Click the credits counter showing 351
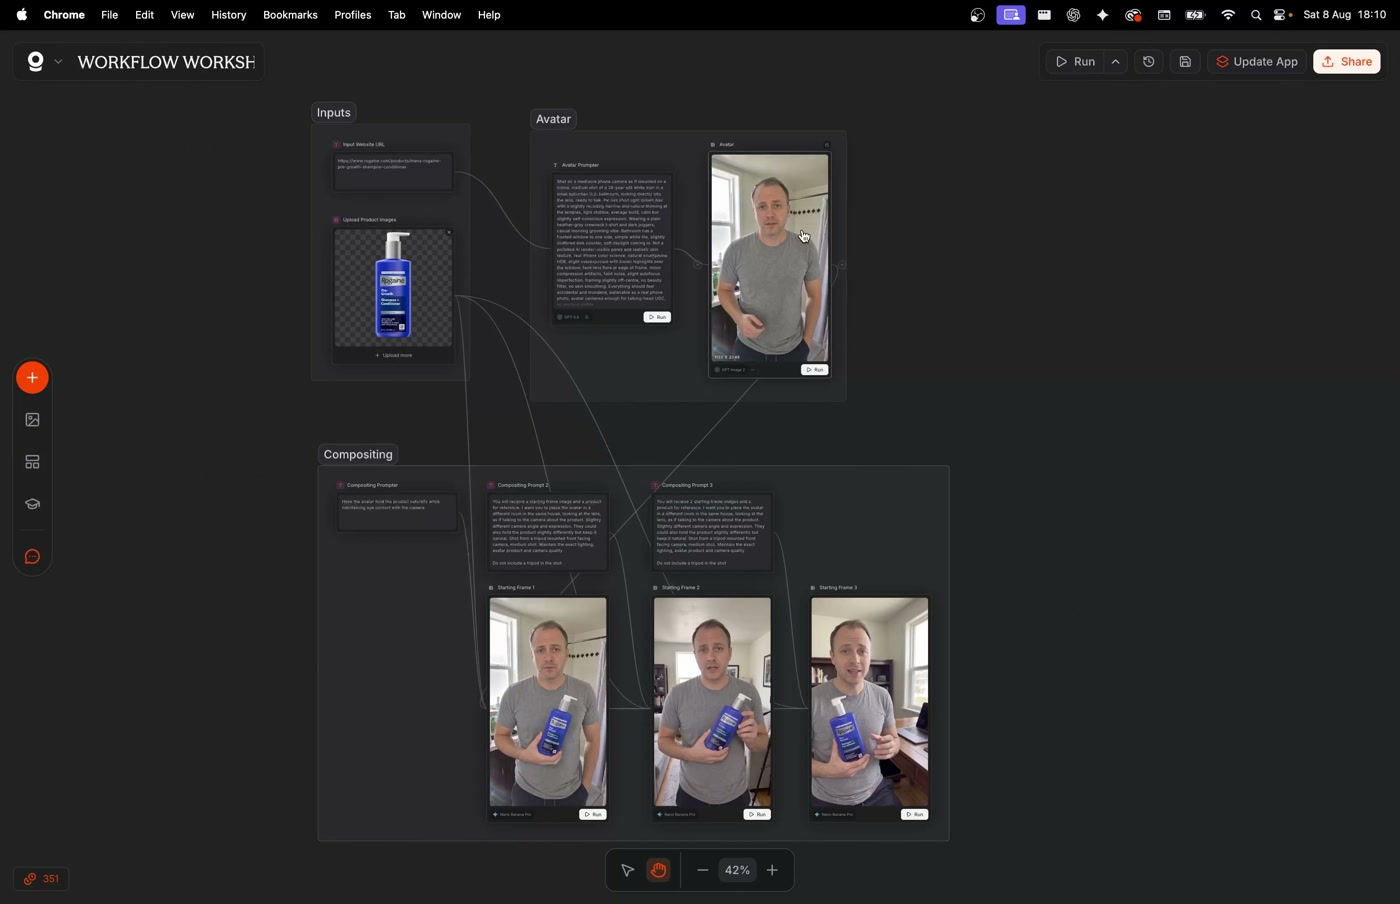 tap(42, 879)
